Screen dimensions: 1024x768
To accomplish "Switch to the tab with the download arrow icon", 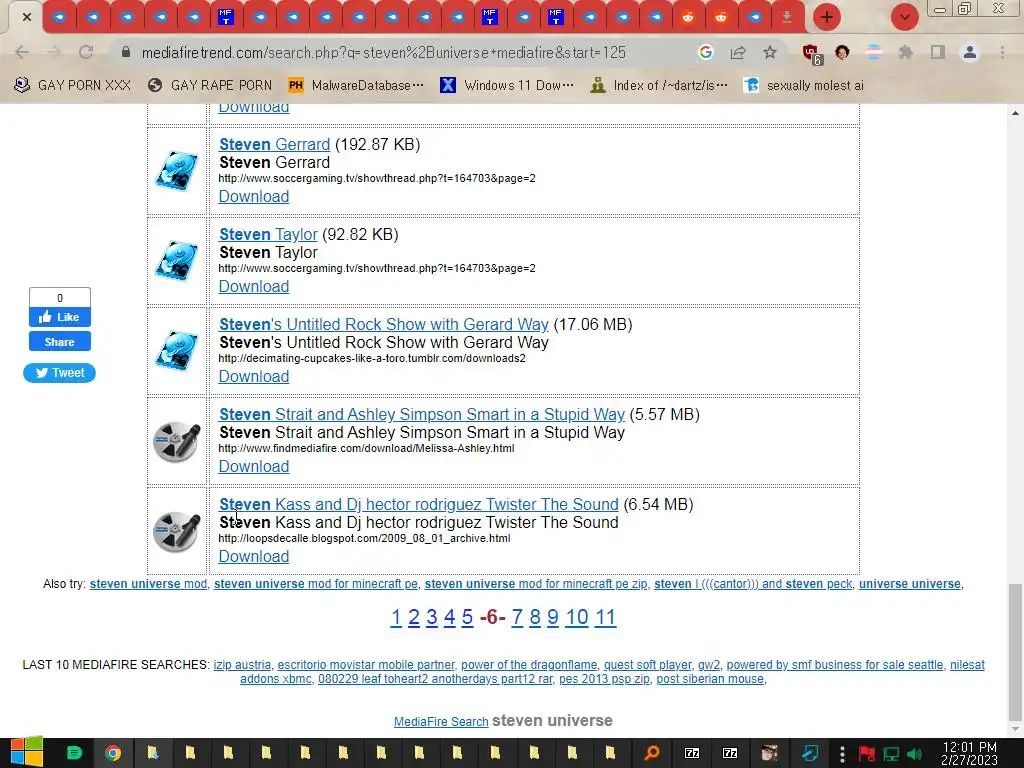I will (x=787, y=17).
